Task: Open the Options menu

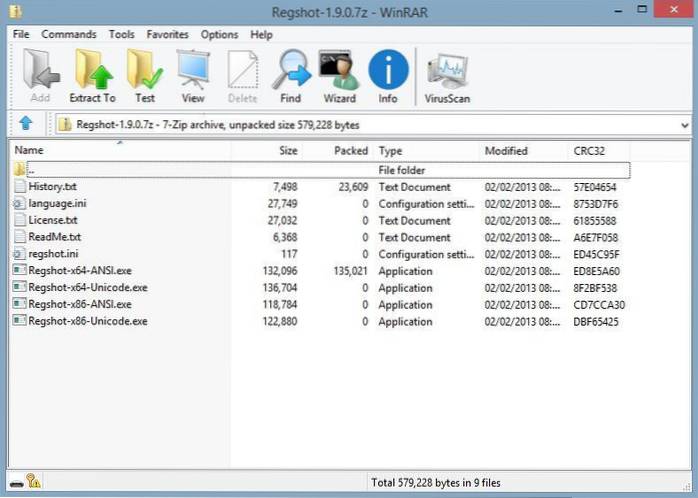Action: click(219, 34)
